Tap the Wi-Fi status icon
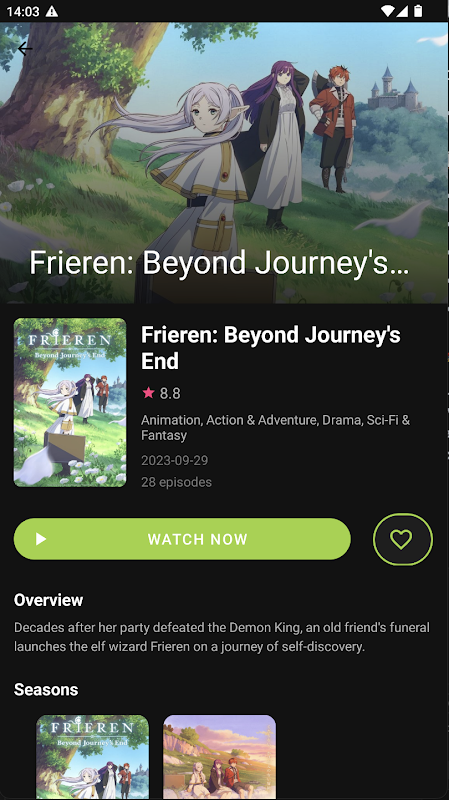Image resolution: width=449 pixels, height=800 pixels. [x=388, y=11]
